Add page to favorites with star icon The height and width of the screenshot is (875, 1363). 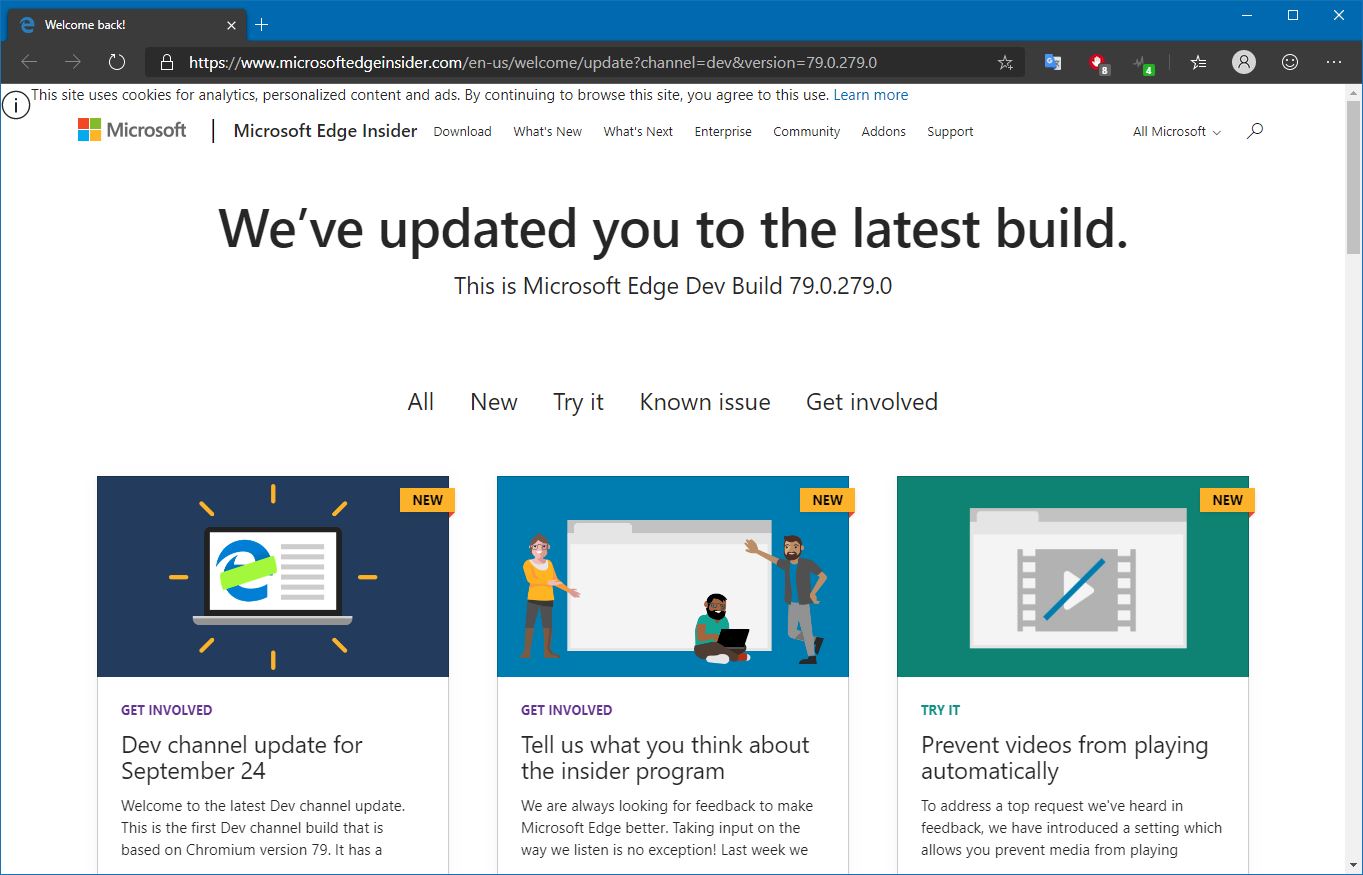1005,62
